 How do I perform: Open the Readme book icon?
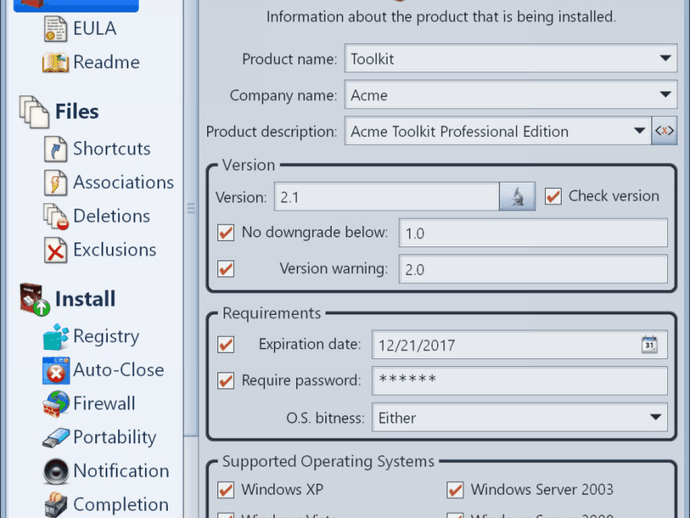tap(55, 63)
